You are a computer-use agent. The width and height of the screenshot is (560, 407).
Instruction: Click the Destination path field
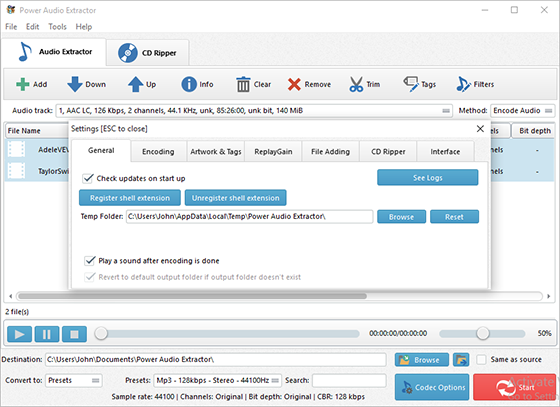point(215,360)
